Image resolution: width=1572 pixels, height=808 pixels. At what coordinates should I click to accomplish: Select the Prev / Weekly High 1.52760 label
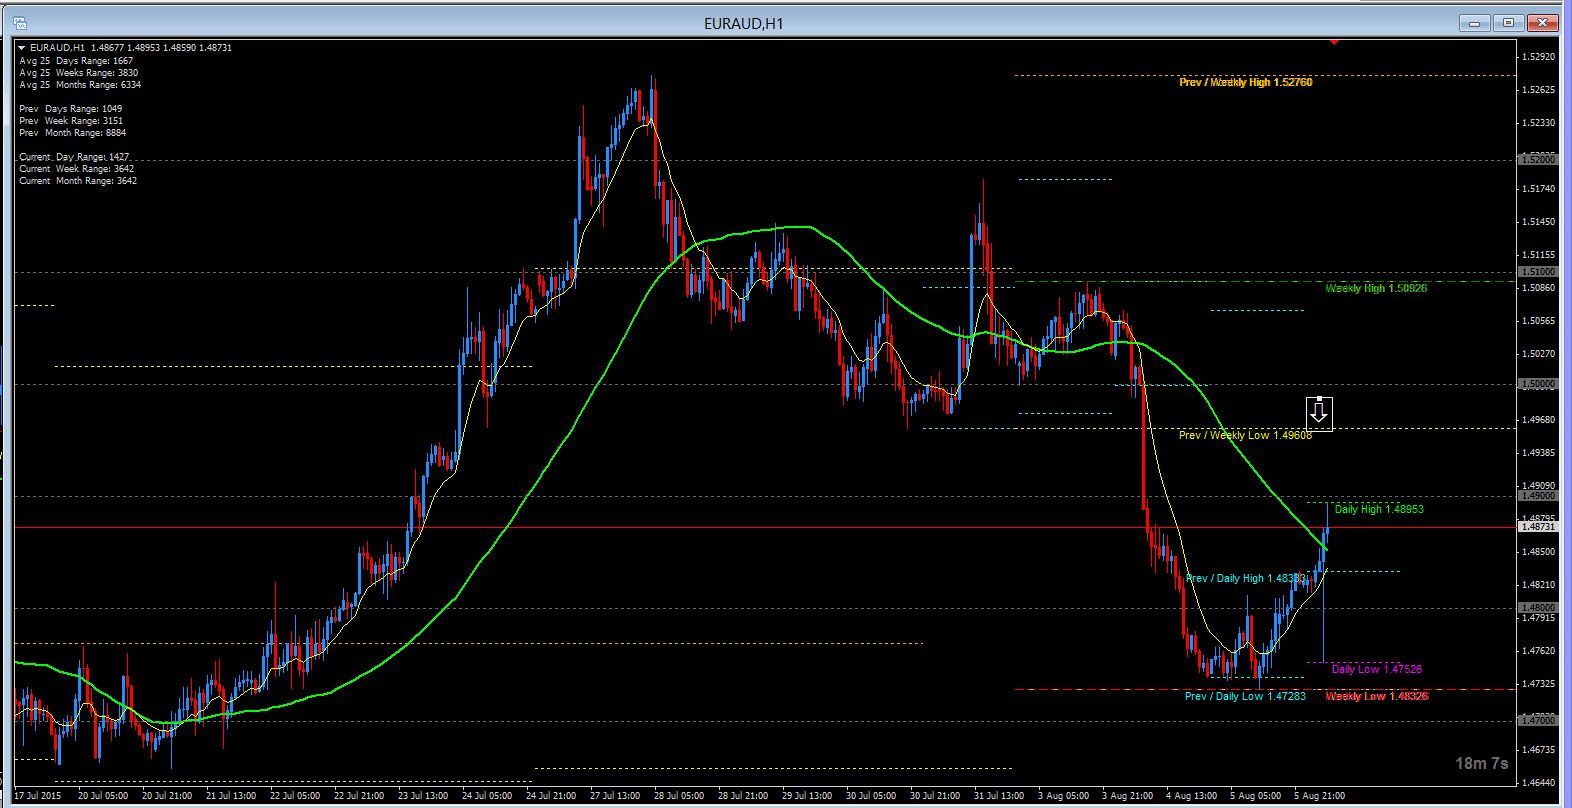[x=1245, y=82]
